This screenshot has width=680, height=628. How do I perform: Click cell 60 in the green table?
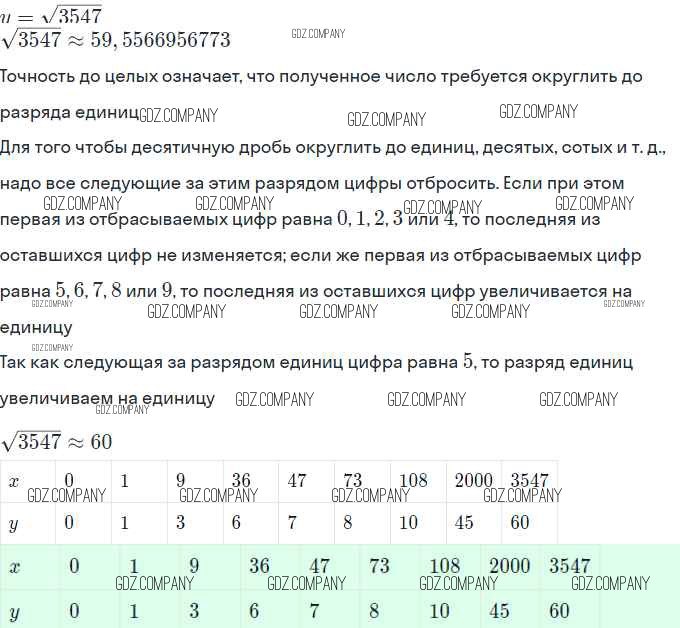tap(559, 610)
